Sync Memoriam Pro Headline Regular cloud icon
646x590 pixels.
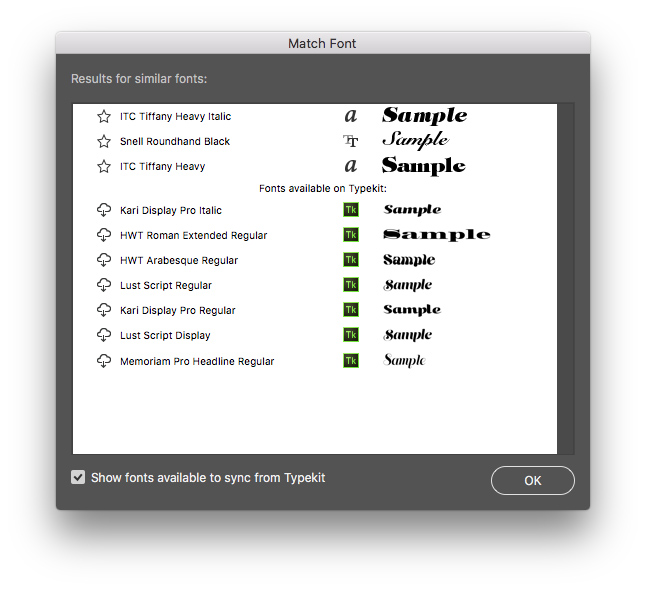coord(104,361)
